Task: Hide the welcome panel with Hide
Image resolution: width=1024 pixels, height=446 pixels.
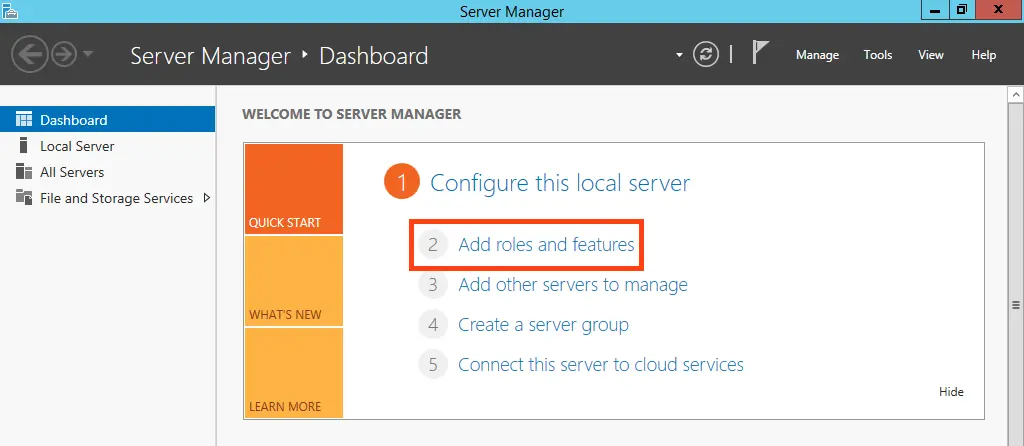Action: point(951,392)
